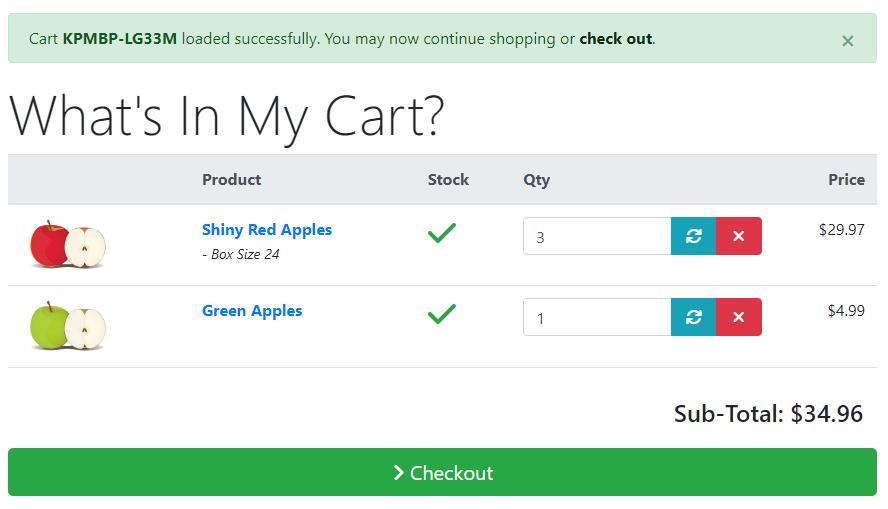The height and width of the screenshot is (509, 888).
Task: Click the Stock column header
Action: (448, 179)
